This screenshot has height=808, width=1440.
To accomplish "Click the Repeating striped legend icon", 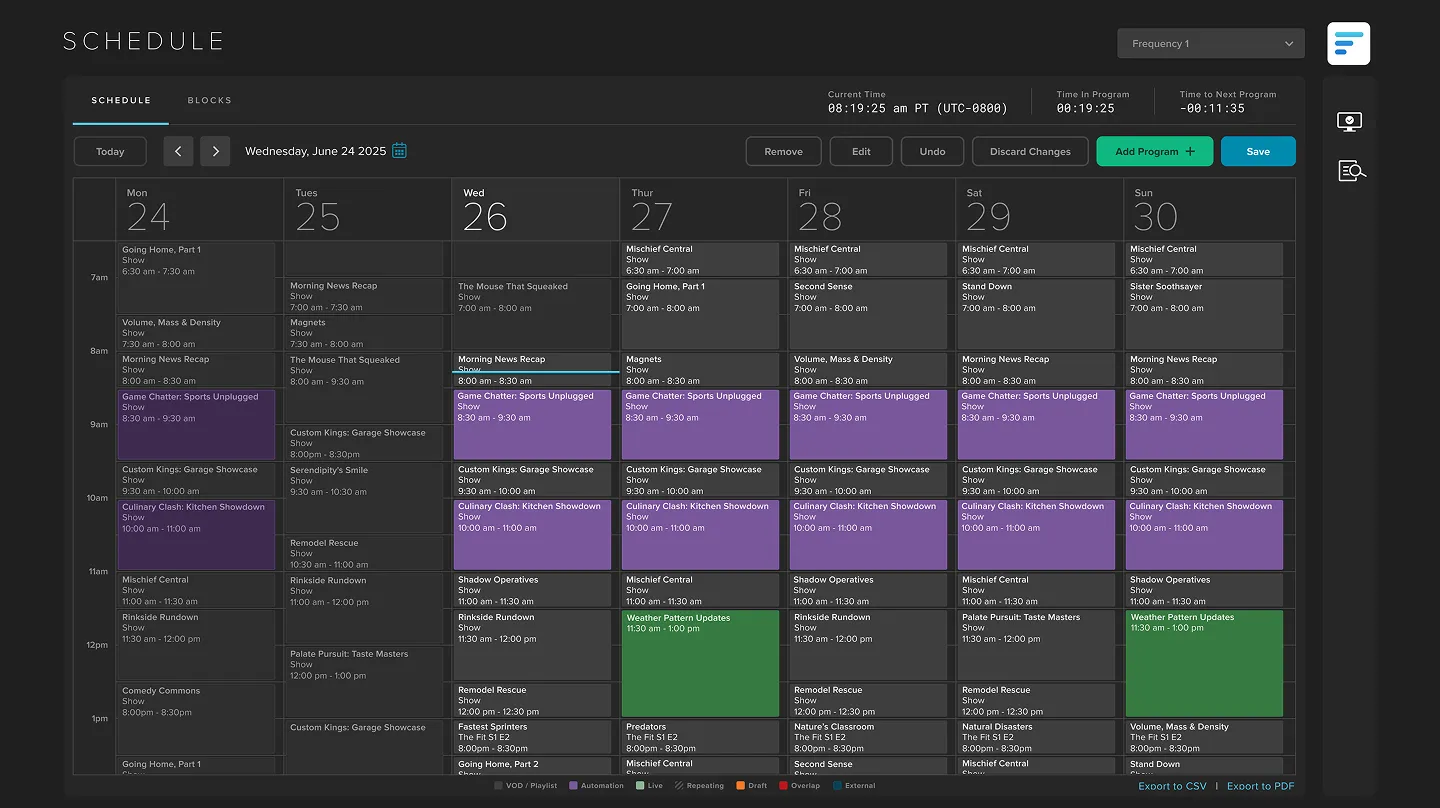I will 678,786.
